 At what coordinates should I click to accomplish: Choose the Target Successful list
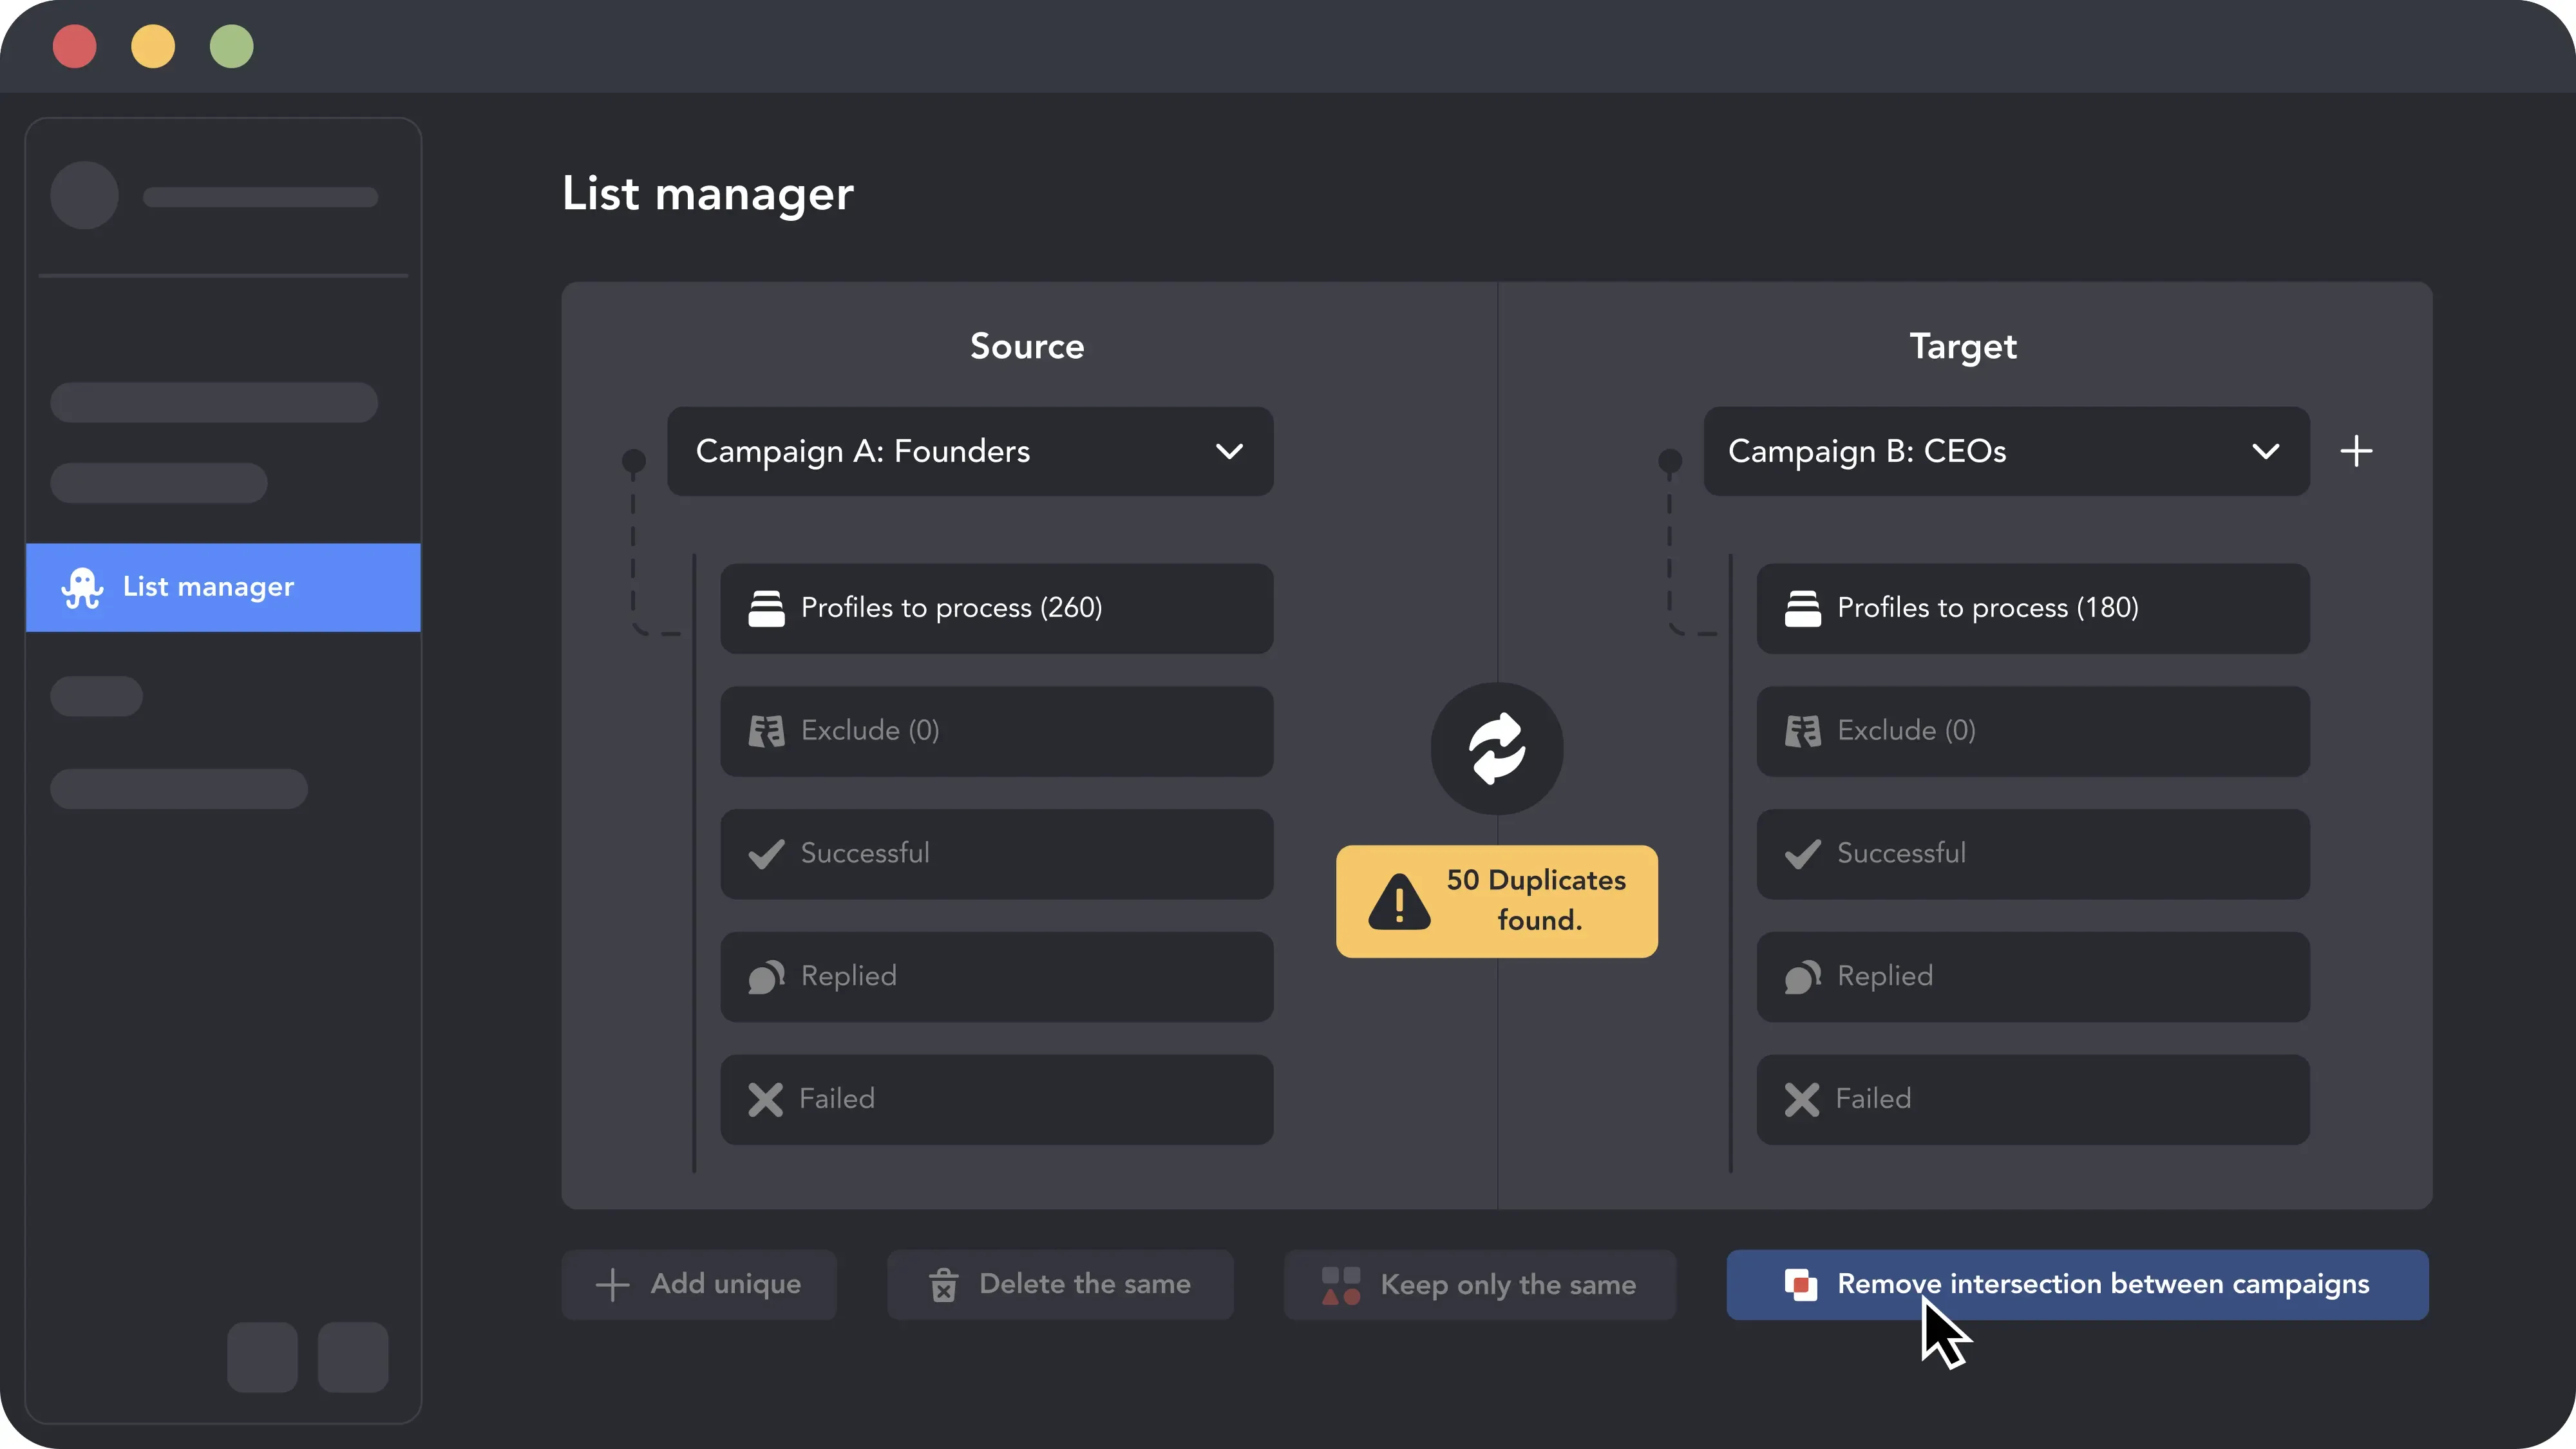coord(2032,854)
